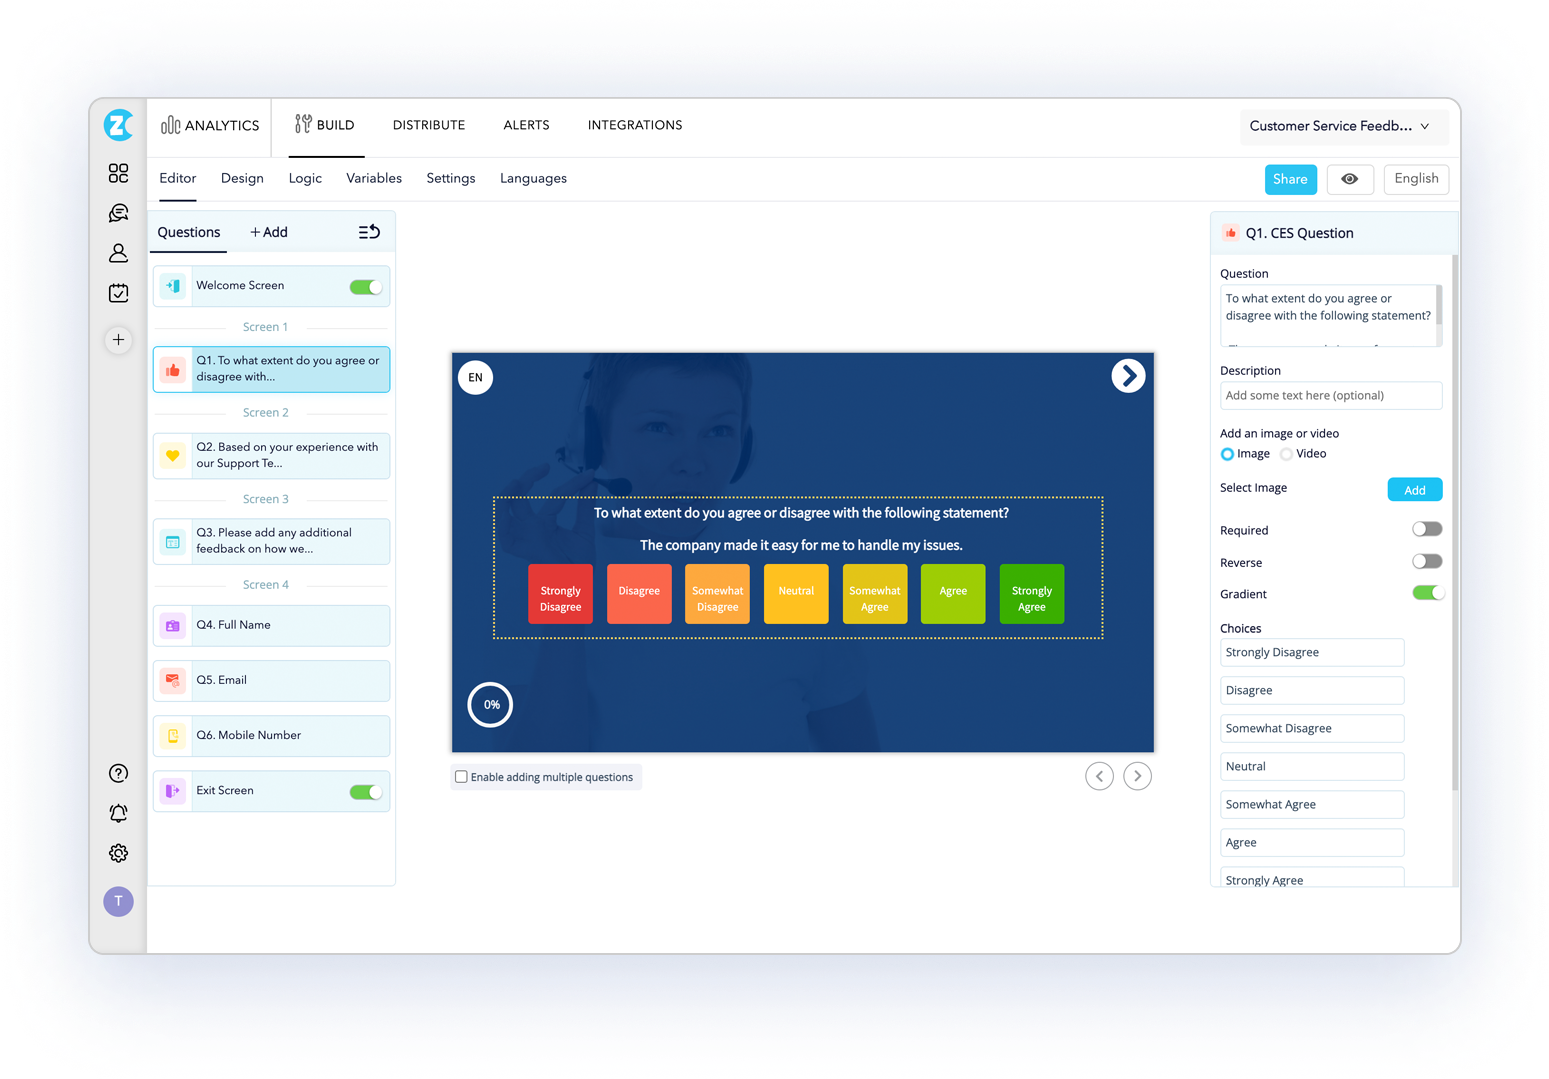Screen dimensions: 1549x1079
Task: Click the next arrow on survey preview
Action: 1128,376
